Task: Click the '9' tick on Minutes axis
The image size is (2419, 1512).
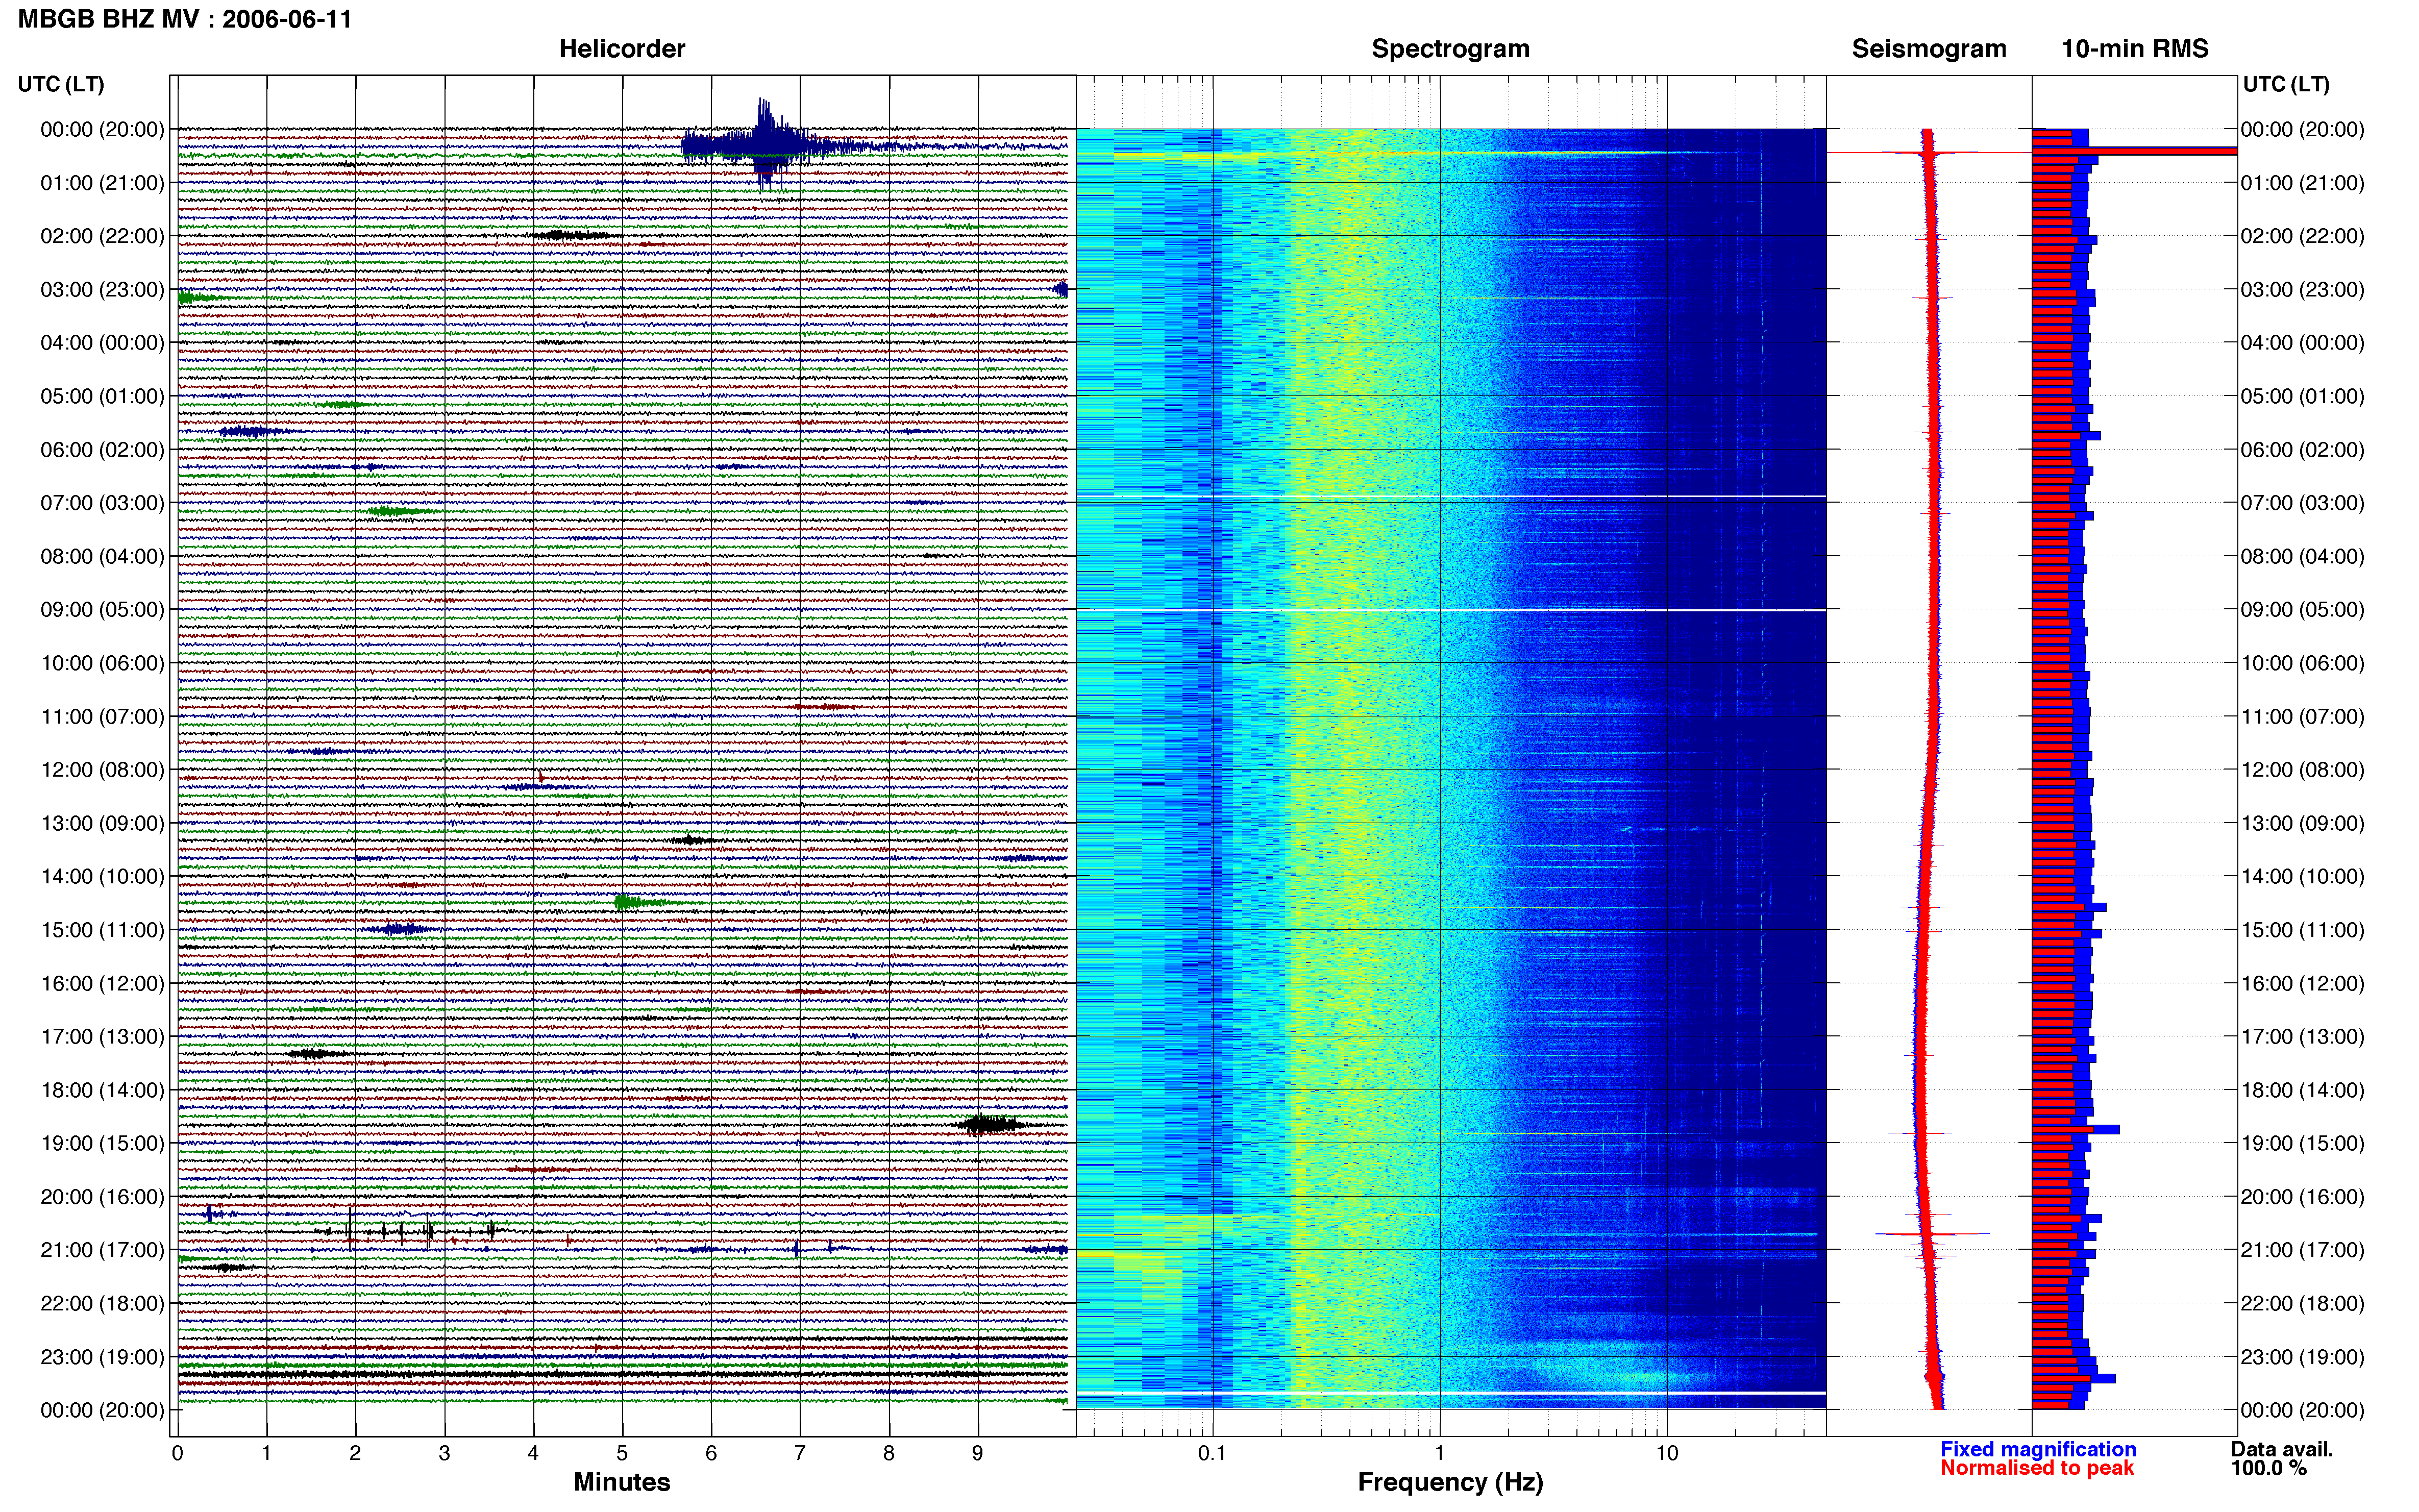Action: 978,1454
